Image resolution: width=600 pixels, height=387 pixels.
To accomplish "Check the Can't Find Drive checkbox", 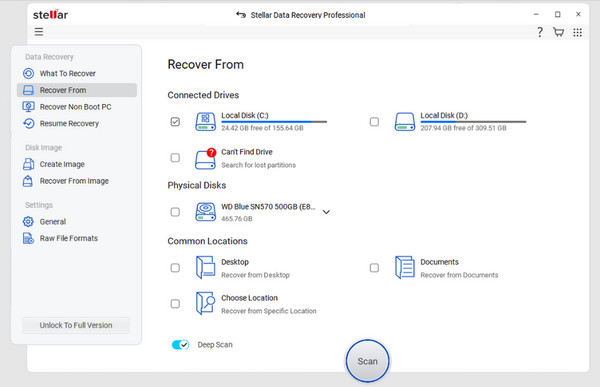I will pos(175,158).
